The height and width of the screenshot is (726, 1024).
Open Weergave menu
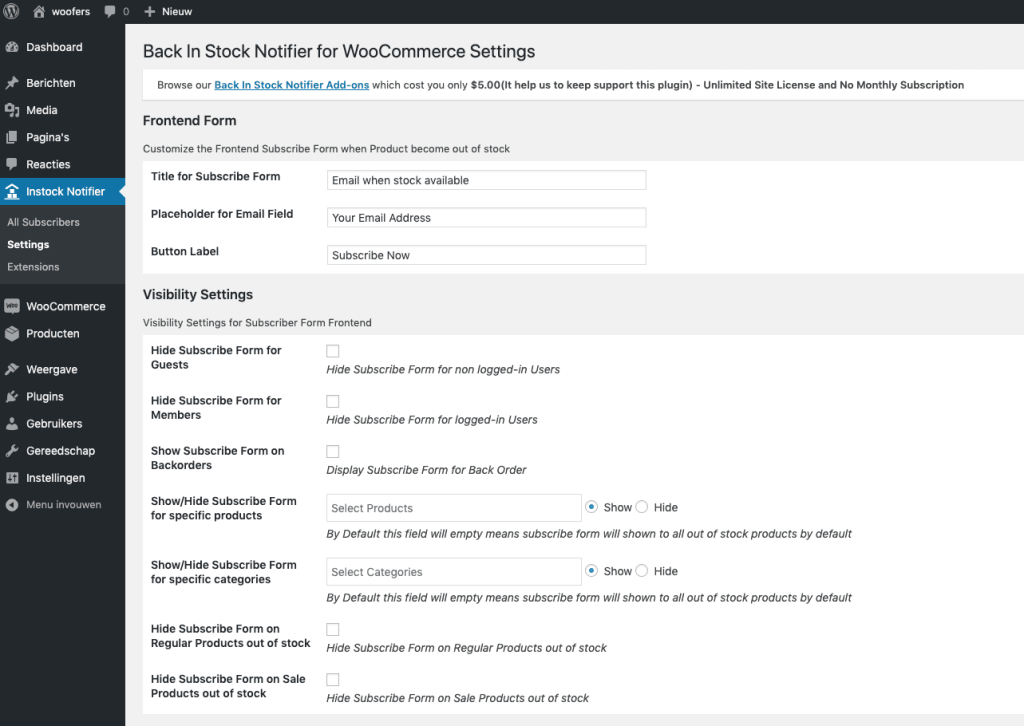tap(62, 370)
